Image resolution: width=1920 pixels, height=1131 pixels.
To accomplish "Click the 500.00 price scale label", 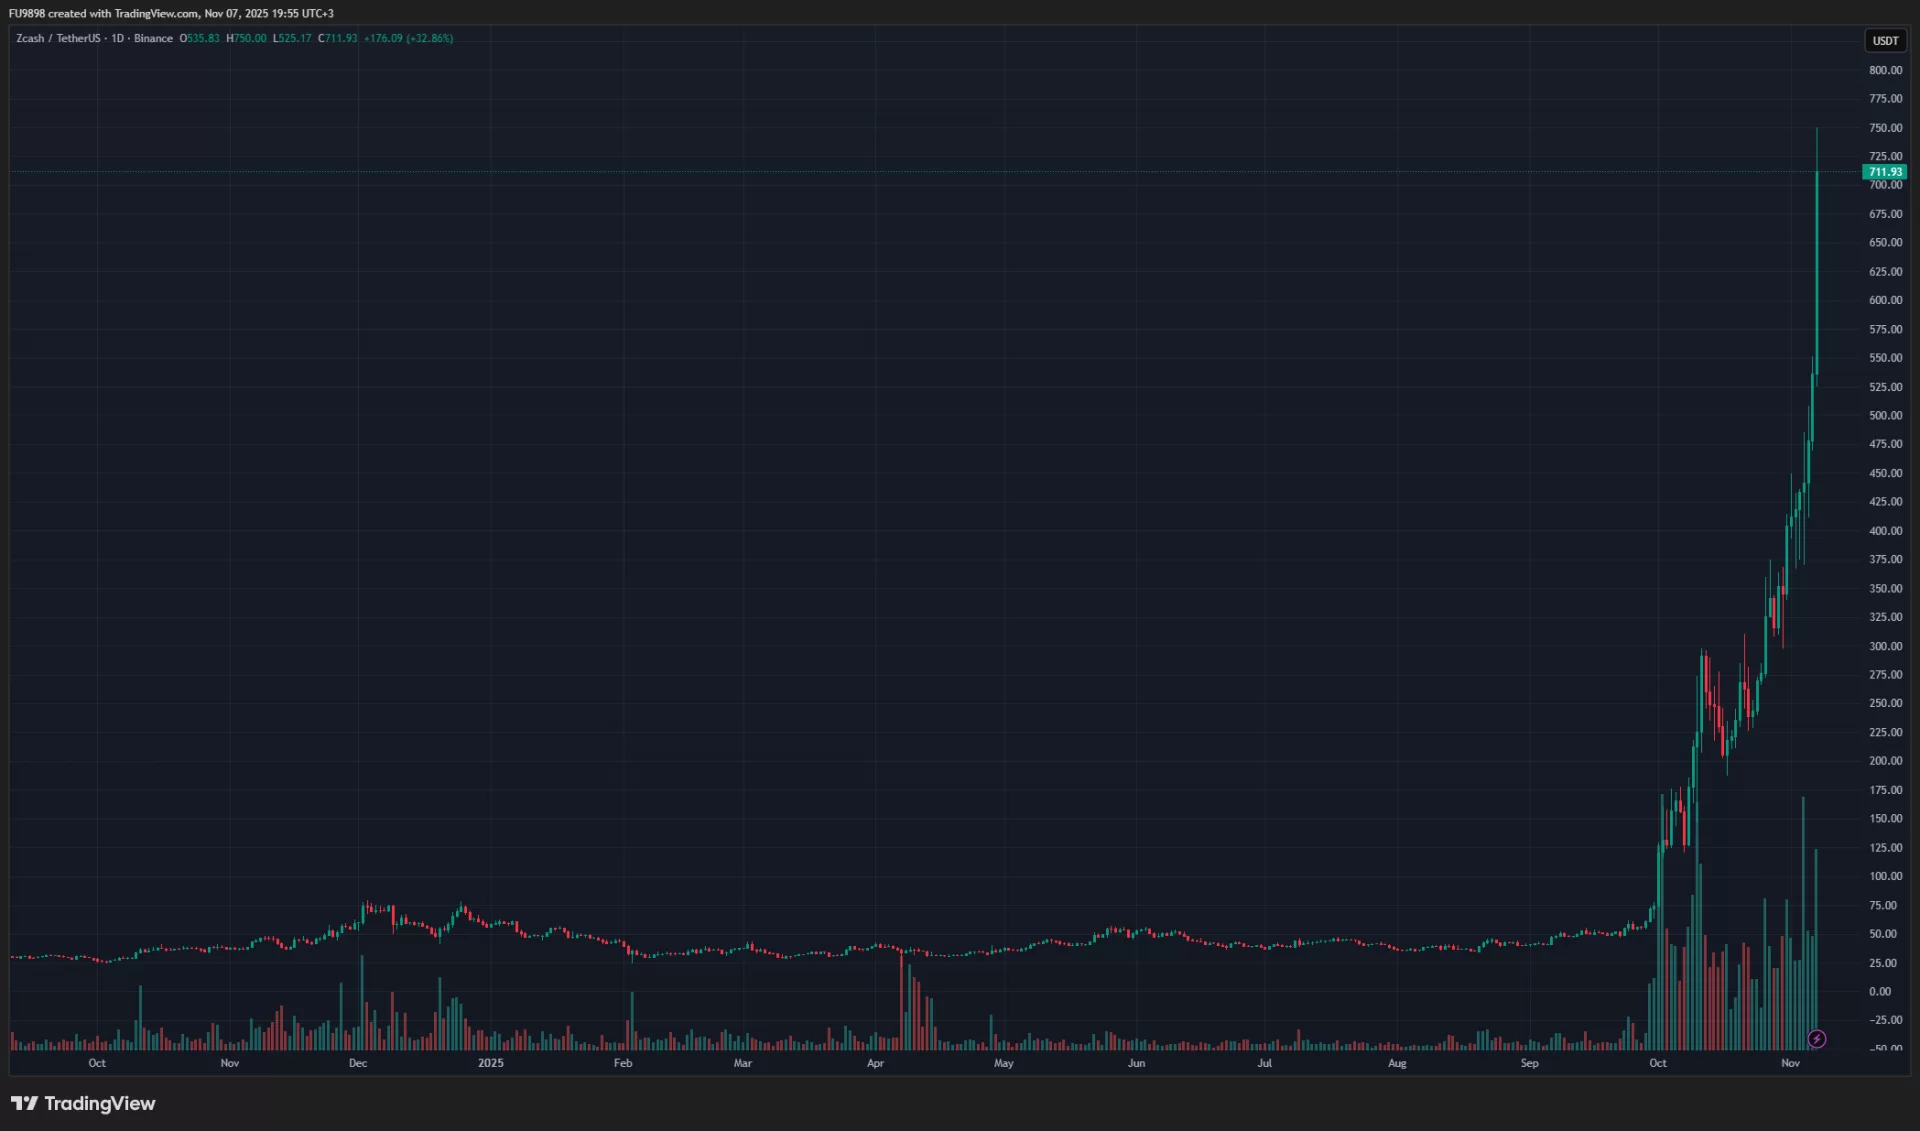I will pos(1885,415).
